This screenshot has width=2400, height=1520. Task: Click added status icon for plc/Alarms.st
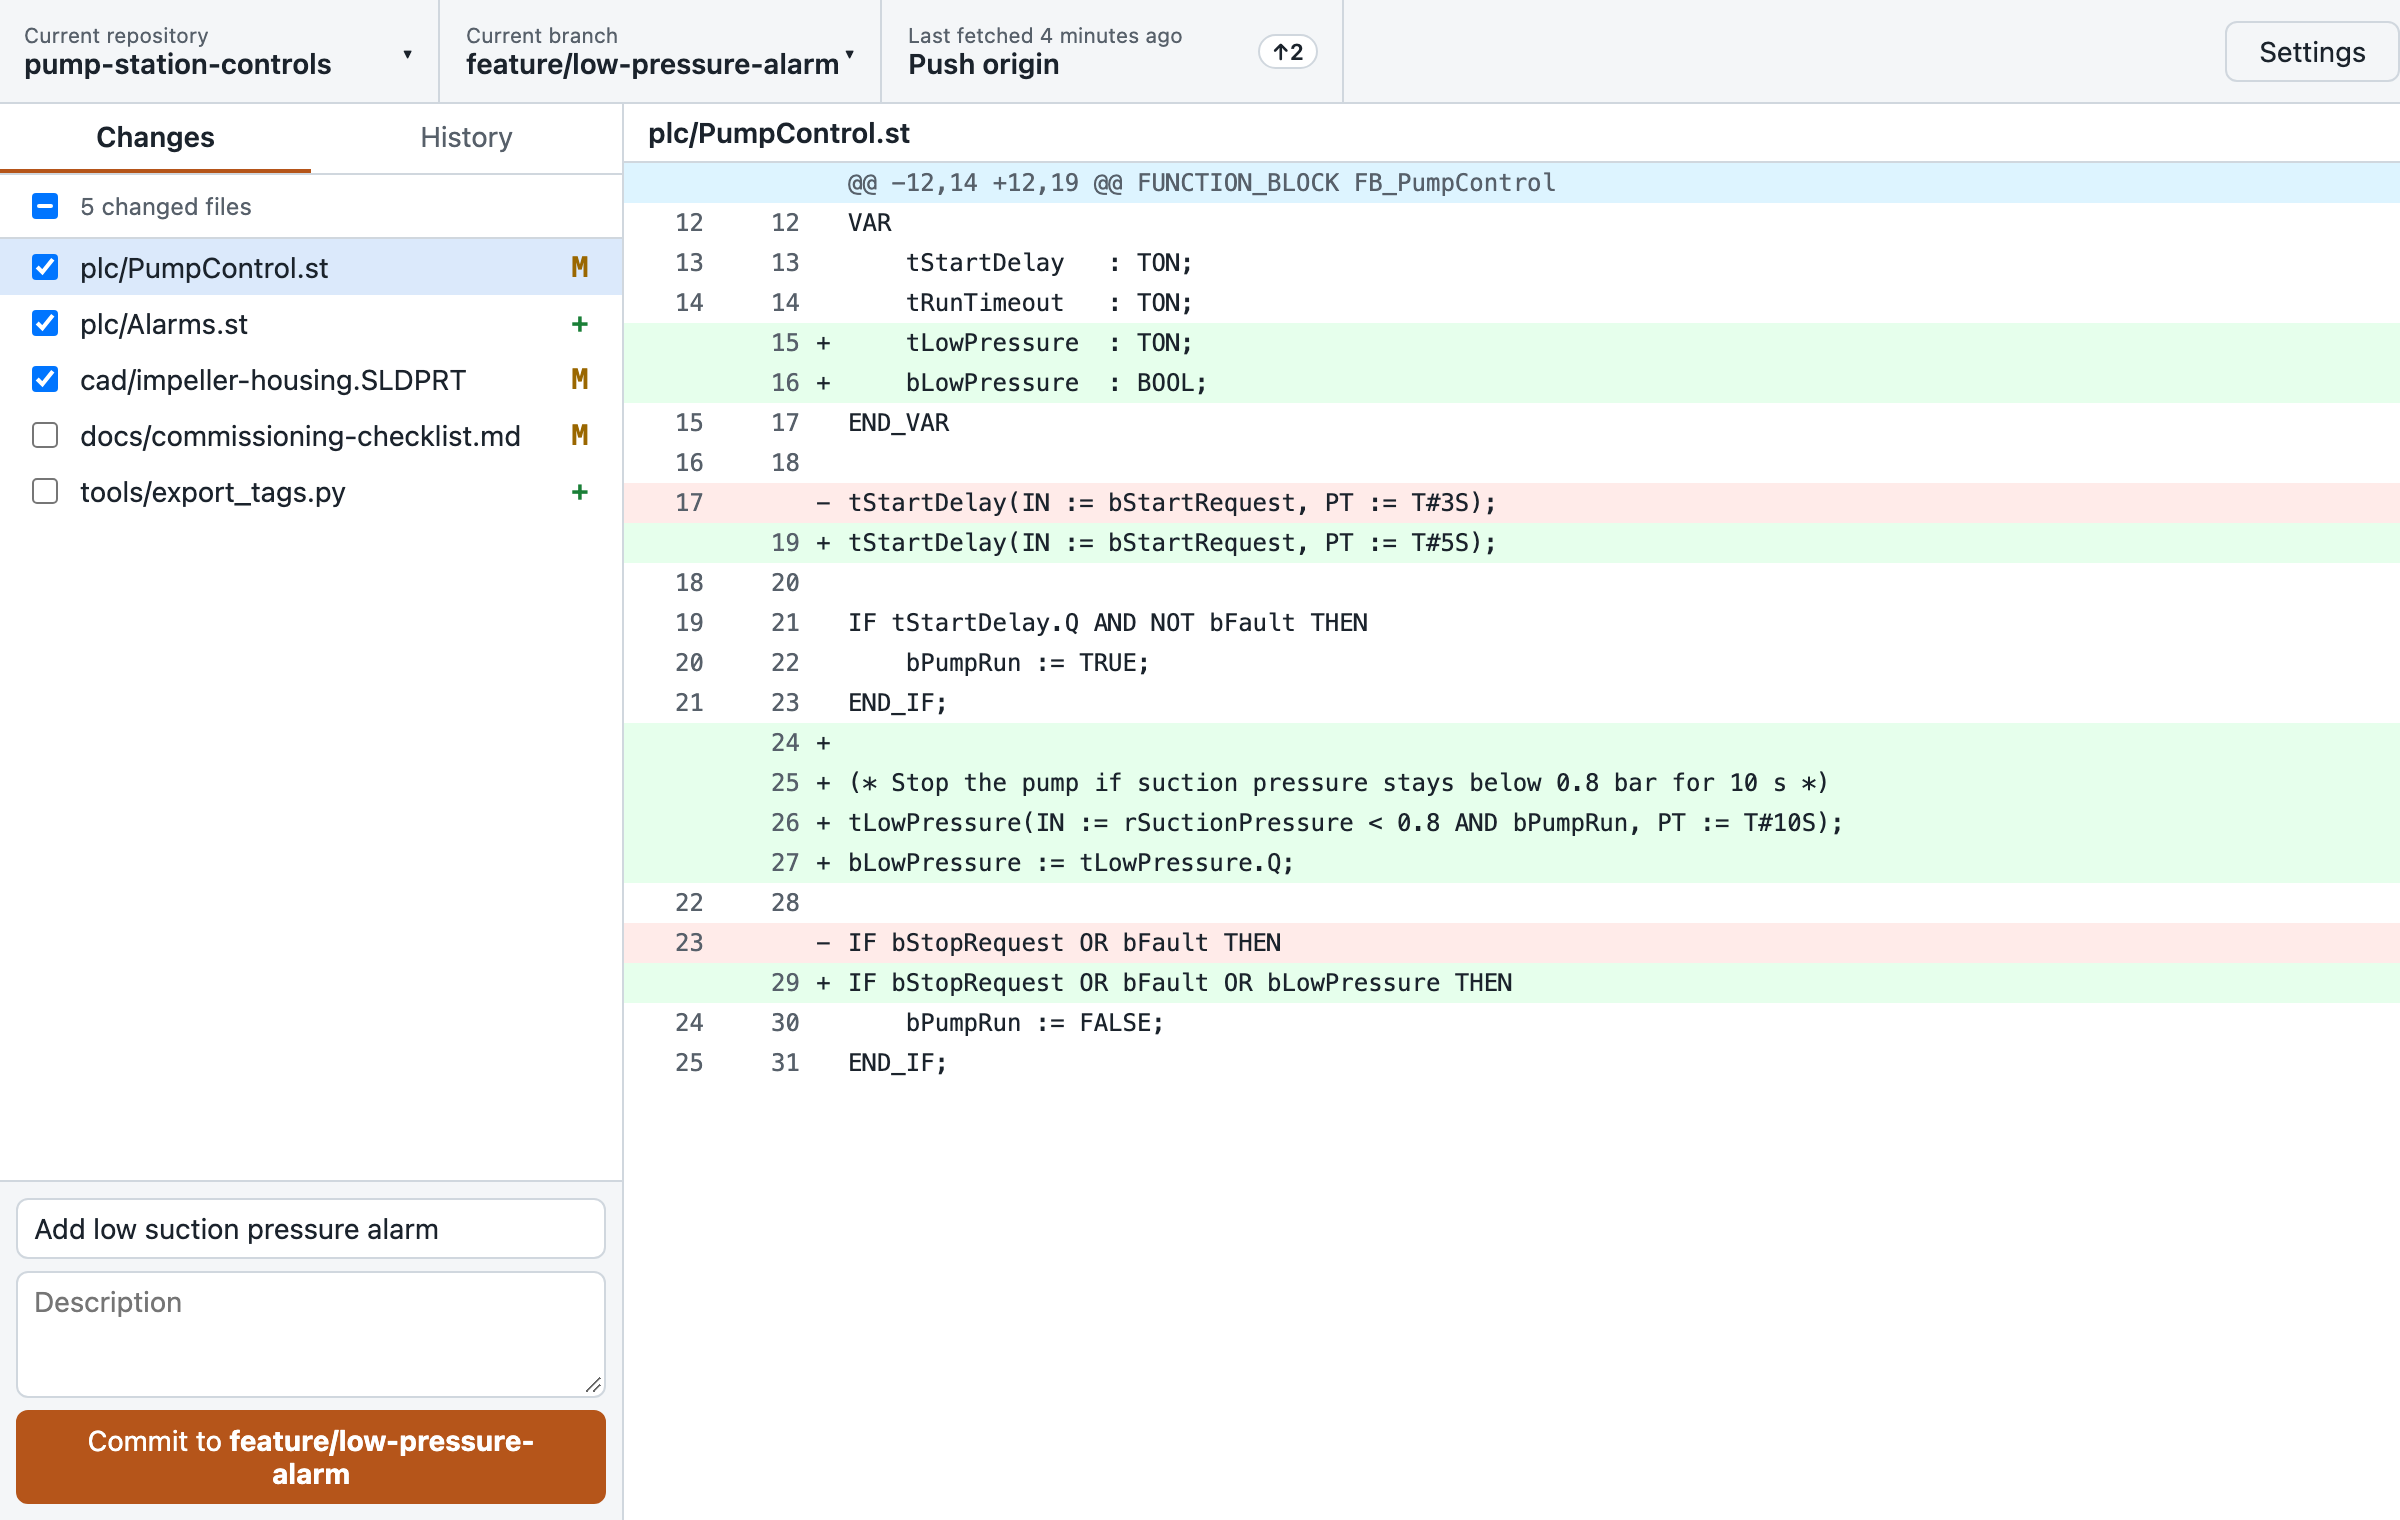tap(580, 324)
